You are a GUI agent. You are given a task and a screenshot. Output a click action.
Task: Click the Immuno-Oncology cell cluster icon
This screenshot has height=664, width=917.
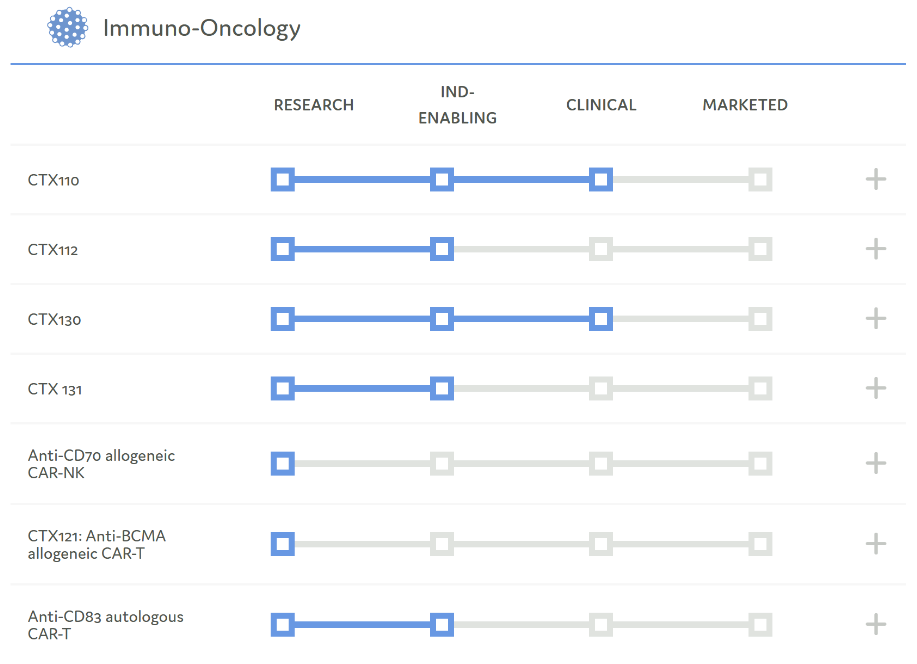click(x=68, y=28)
